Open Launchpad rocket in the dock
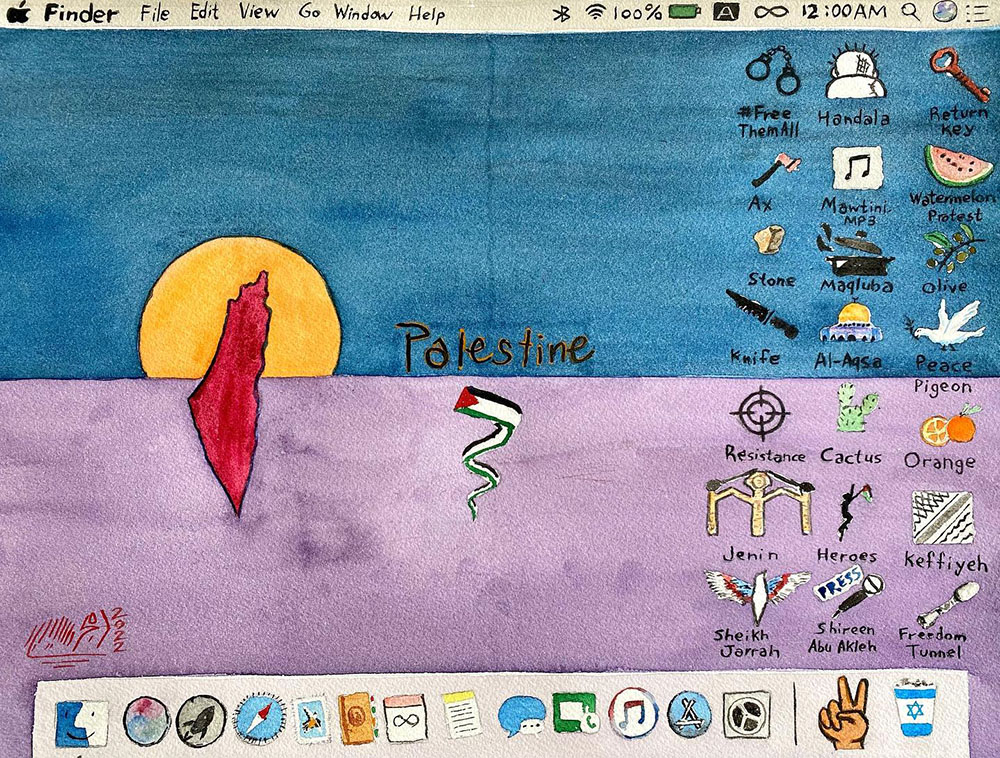This screenshot has width=1000, height=758. (201, 721)
